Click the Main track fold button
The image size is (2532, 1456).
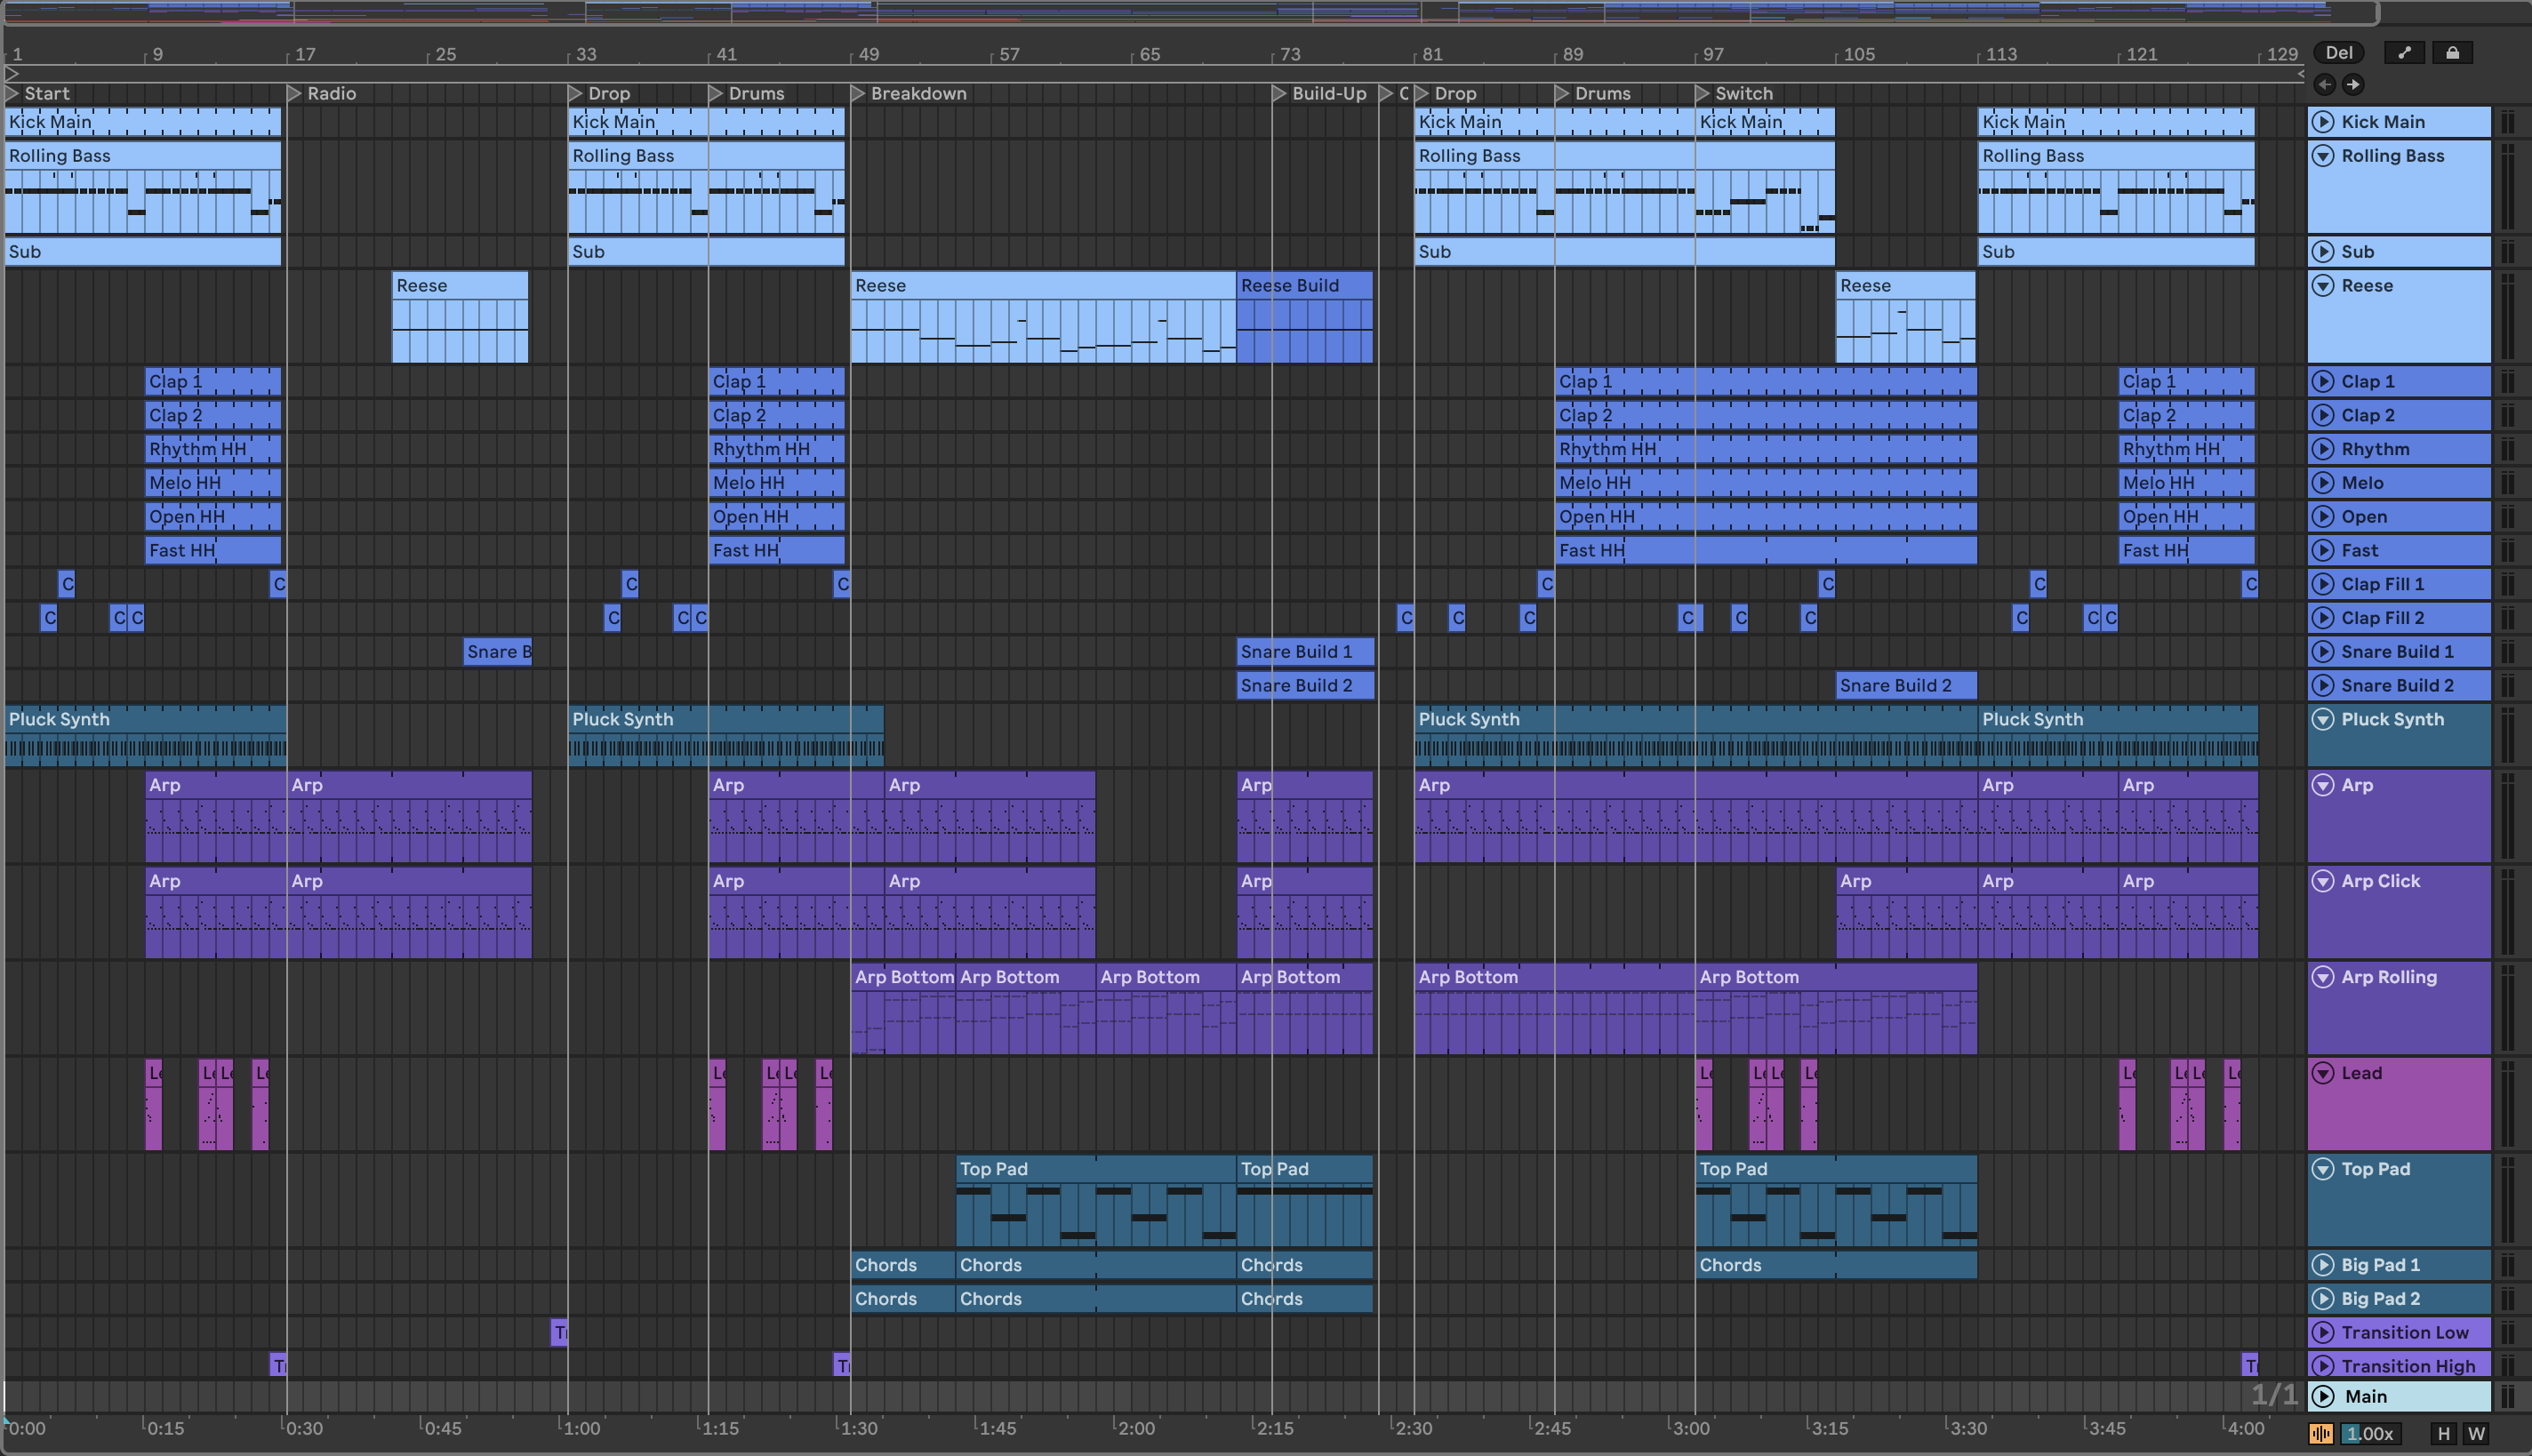(x=2324, y=1396)
